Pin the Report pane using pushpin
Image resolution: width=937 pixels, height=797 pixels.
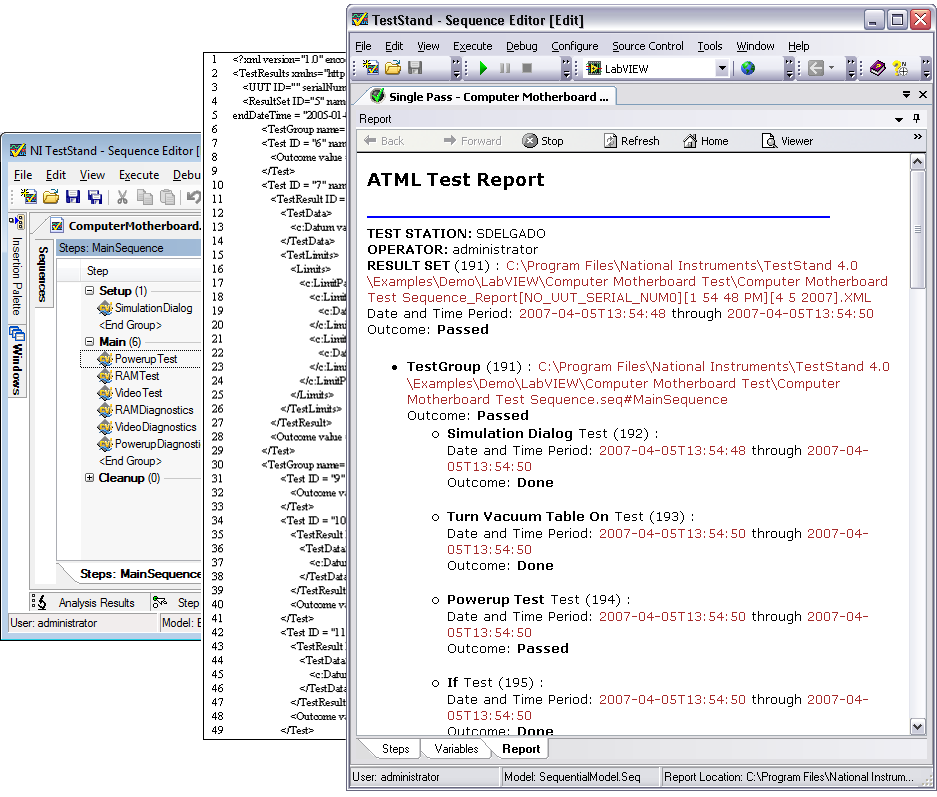point(916,119)
